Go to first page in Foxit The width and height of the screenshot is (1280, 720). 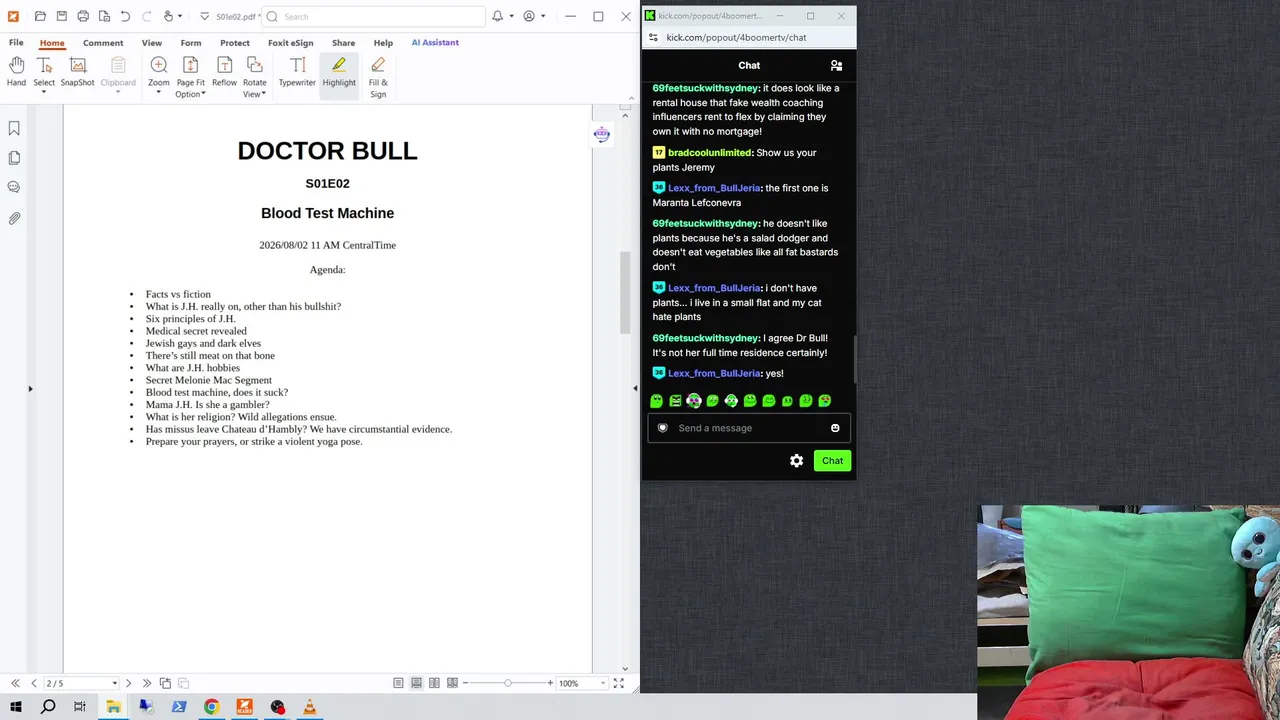click(x=15, y=683)
